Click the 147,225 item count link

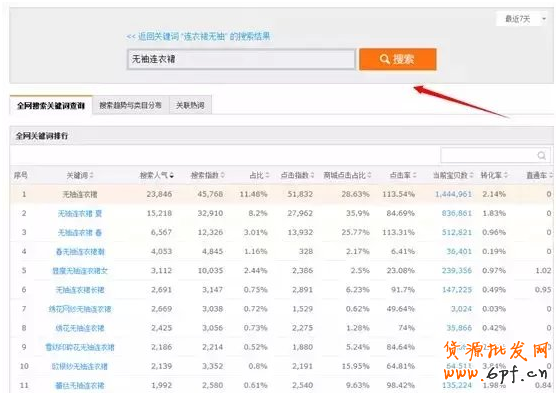457,290
